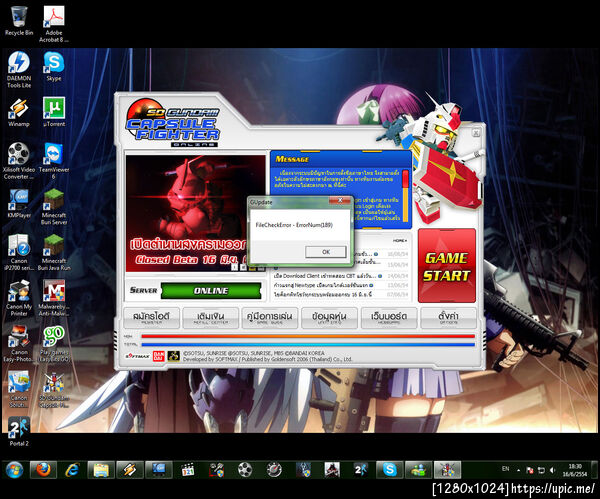This screenshot has width=600, height=499.
Task: Close the launcher window with X
Action: click(476, 133)
